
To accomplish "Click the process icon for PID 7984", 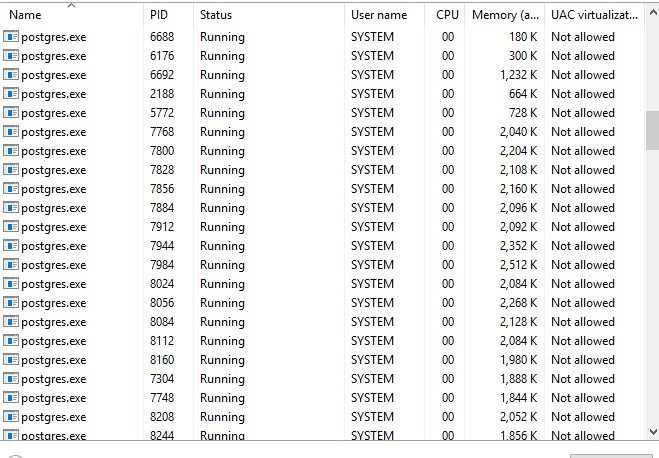I will [11, 265].
